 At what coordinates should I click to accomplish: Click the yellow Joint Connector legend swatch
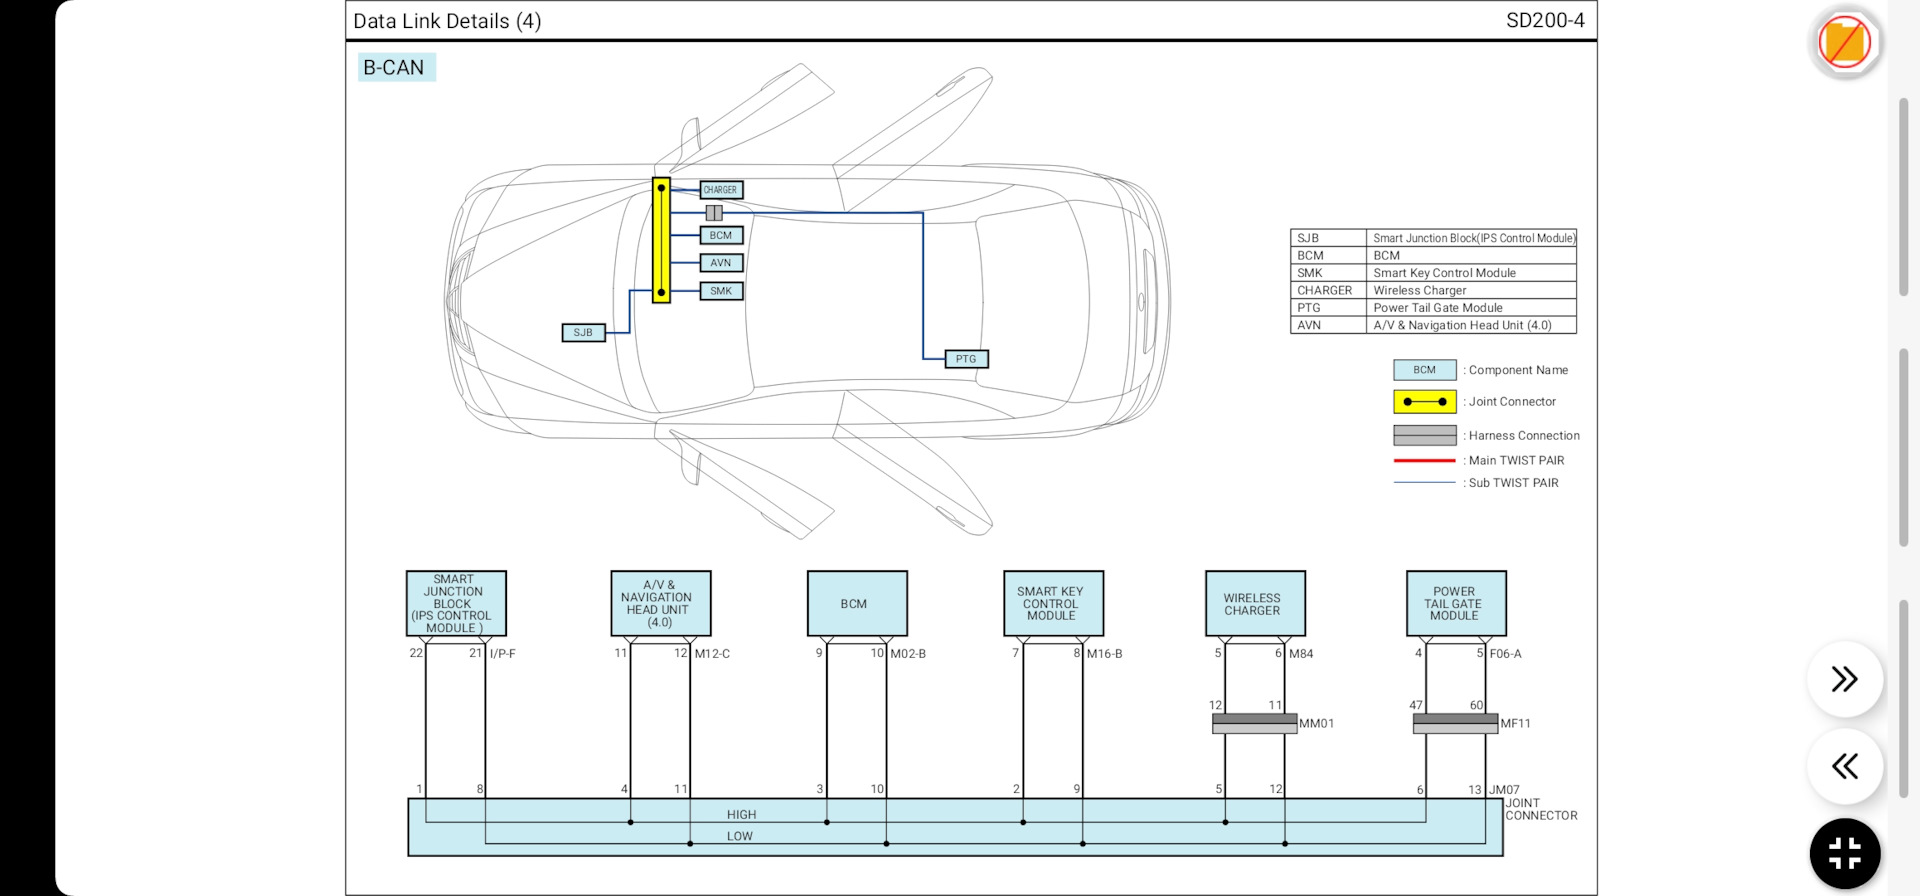pos(1424,401)
